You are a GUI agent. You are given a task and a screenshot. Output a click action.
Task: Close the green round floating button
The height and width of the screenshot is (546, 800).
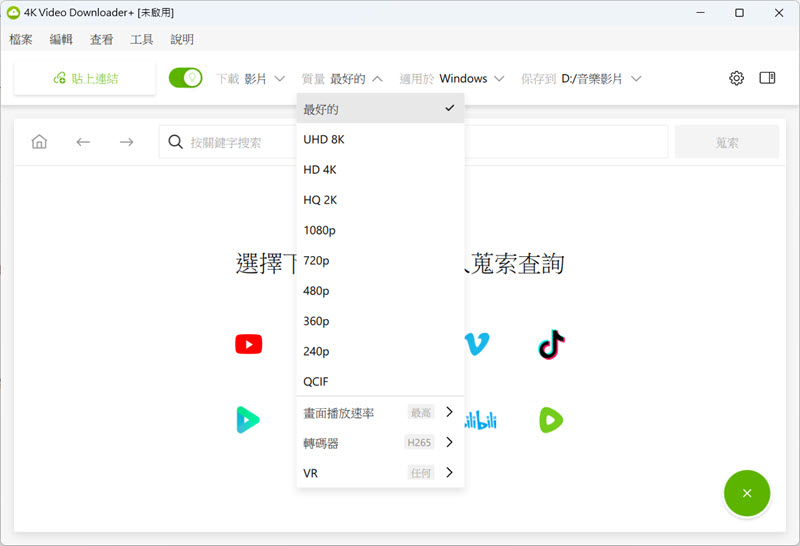(x=747, y=493)
